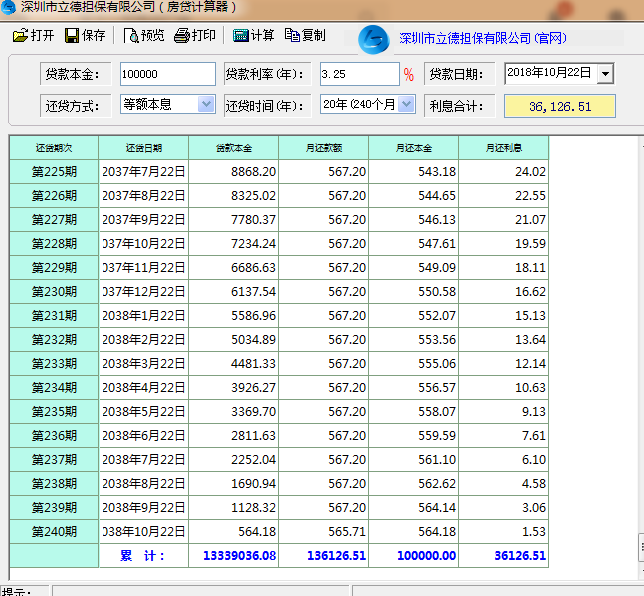644x596 pixels.
Task: Click the title bar application icon
Action: coord(9,7)
